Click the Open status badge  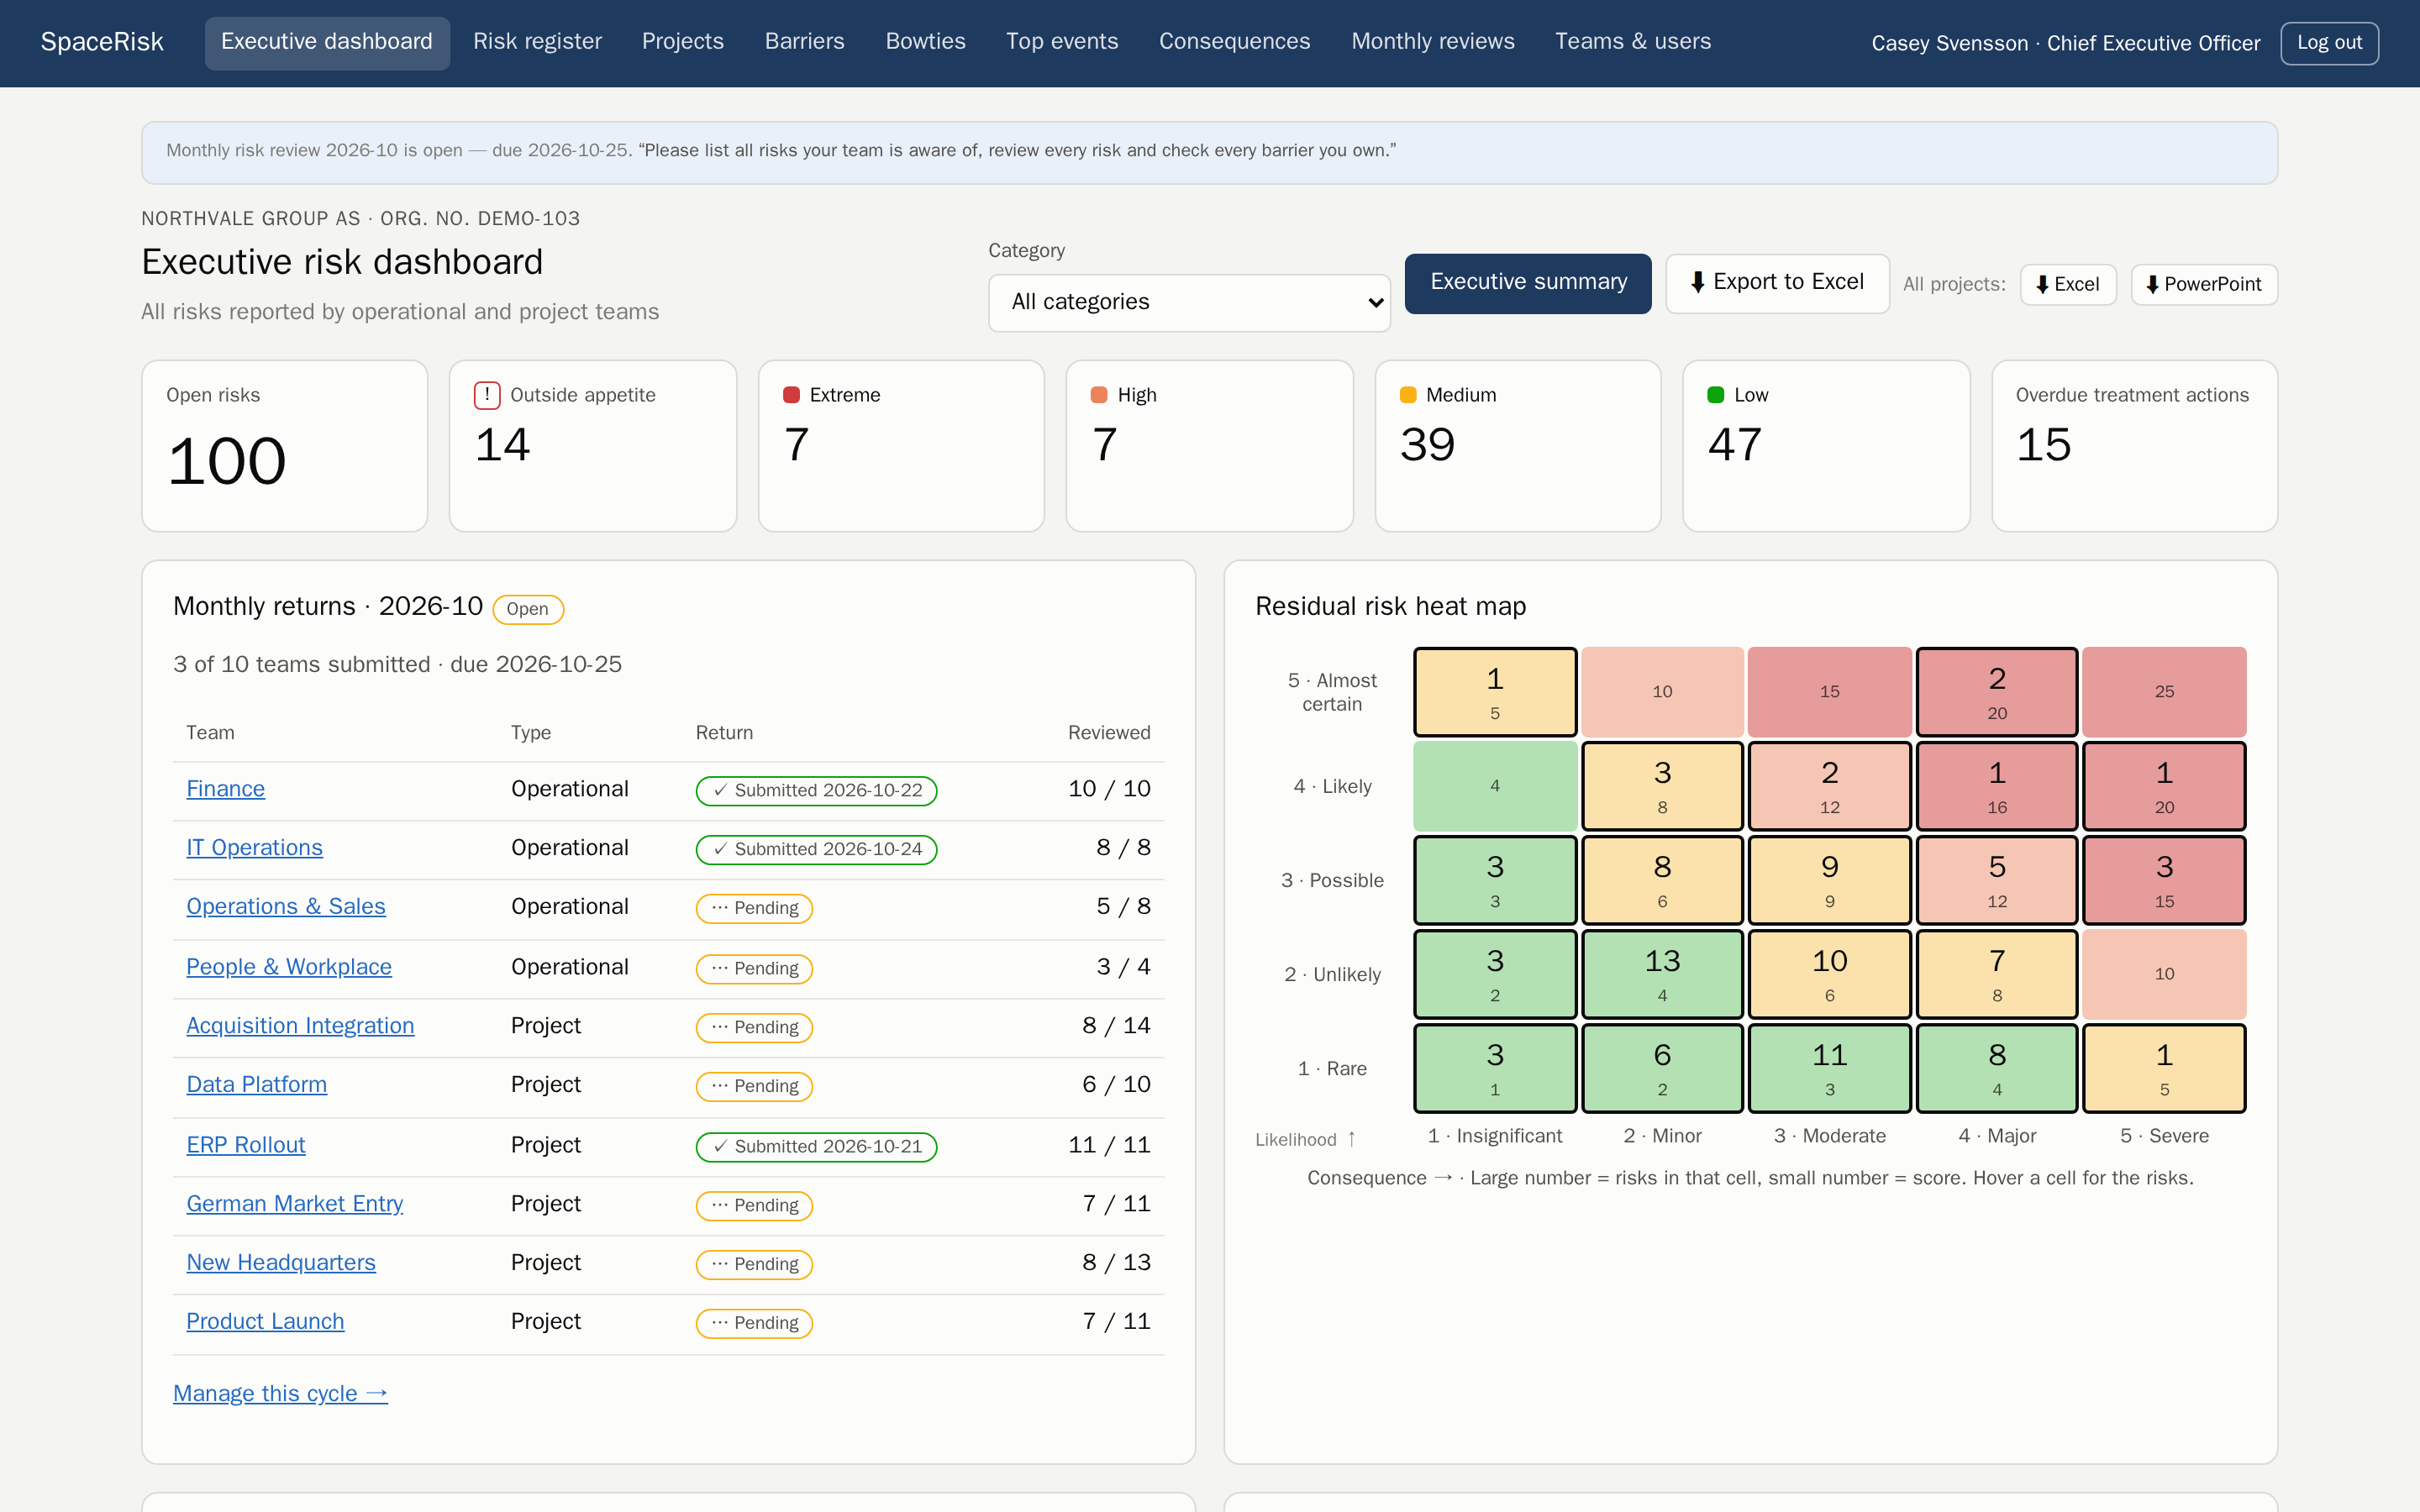pyautogui.click(x=528, y=609)
